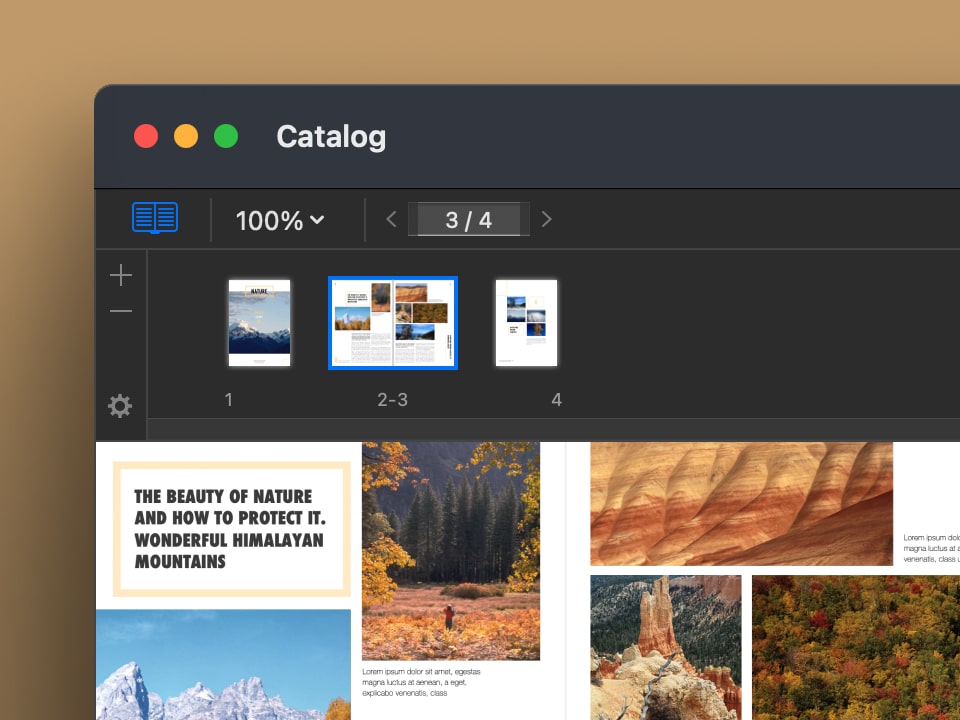The image size is (960, 720).
Task: Select the "THE BEAUTY OF NATURE" headline text
Action: click(230, 528)
